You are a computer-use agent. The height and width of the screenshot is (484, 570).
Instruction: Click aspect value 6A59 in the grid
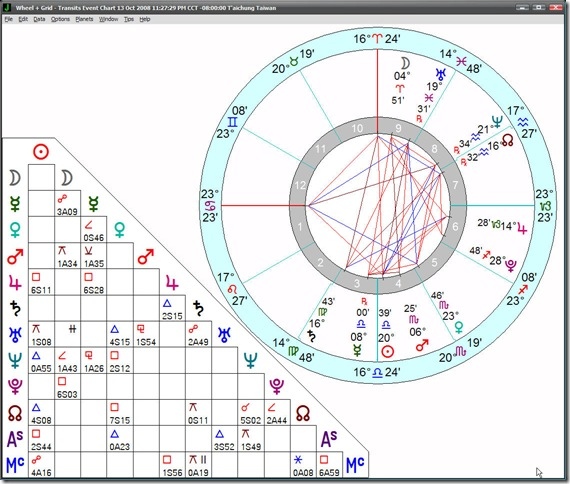click(x=329, y=473)
